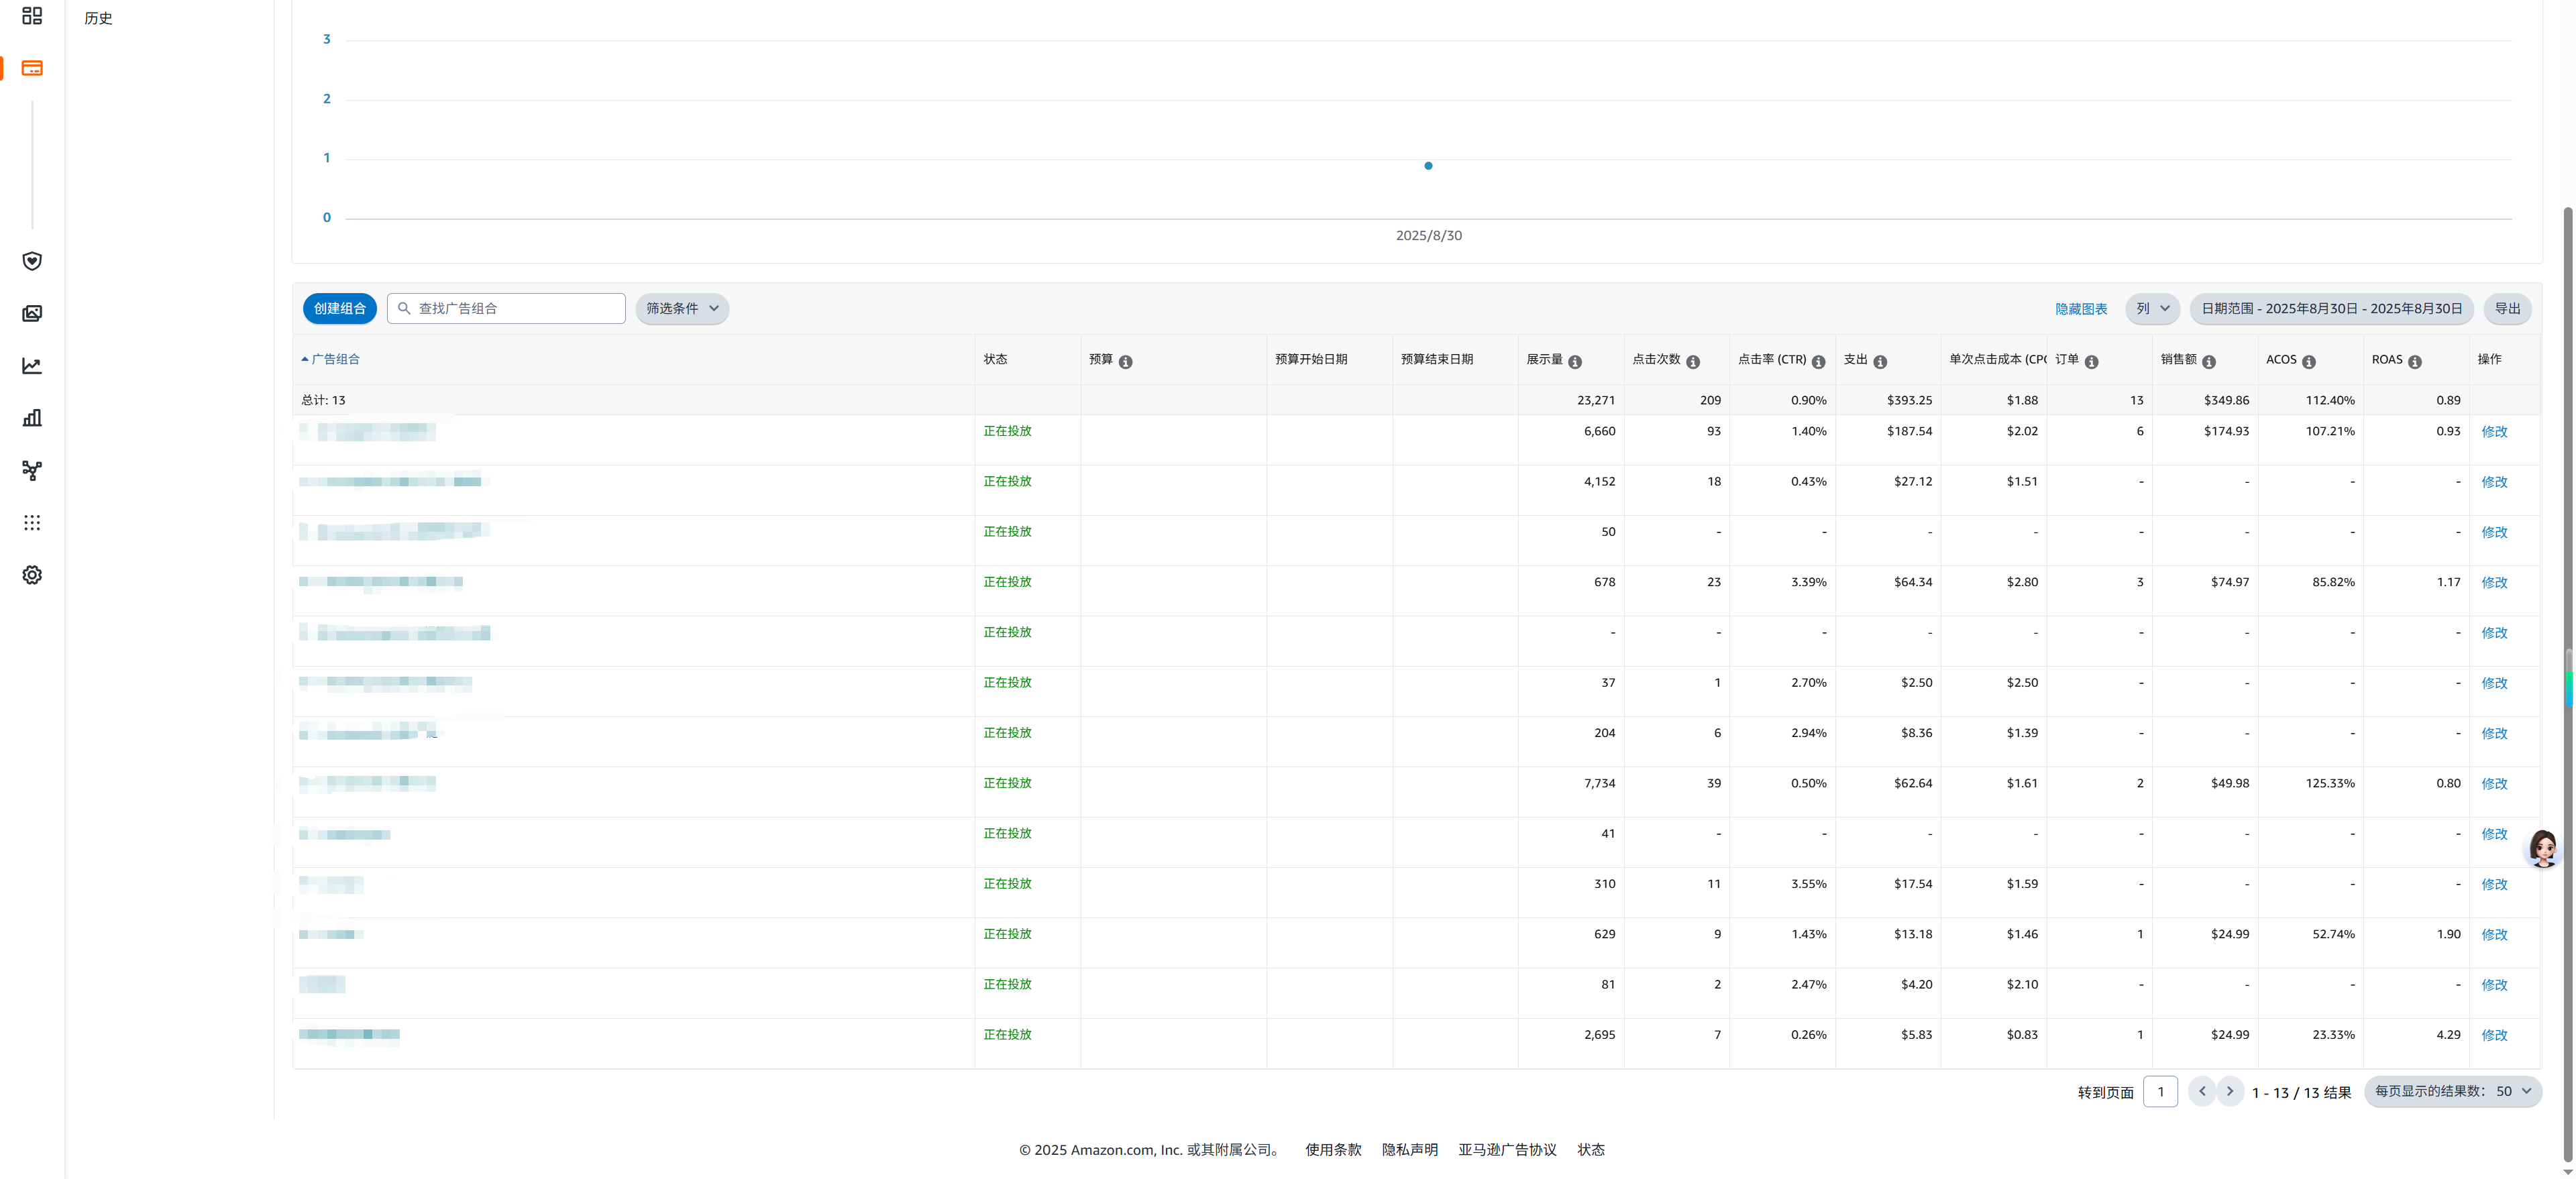Sort by the 预算结束日期 column header

point(1437,359)
